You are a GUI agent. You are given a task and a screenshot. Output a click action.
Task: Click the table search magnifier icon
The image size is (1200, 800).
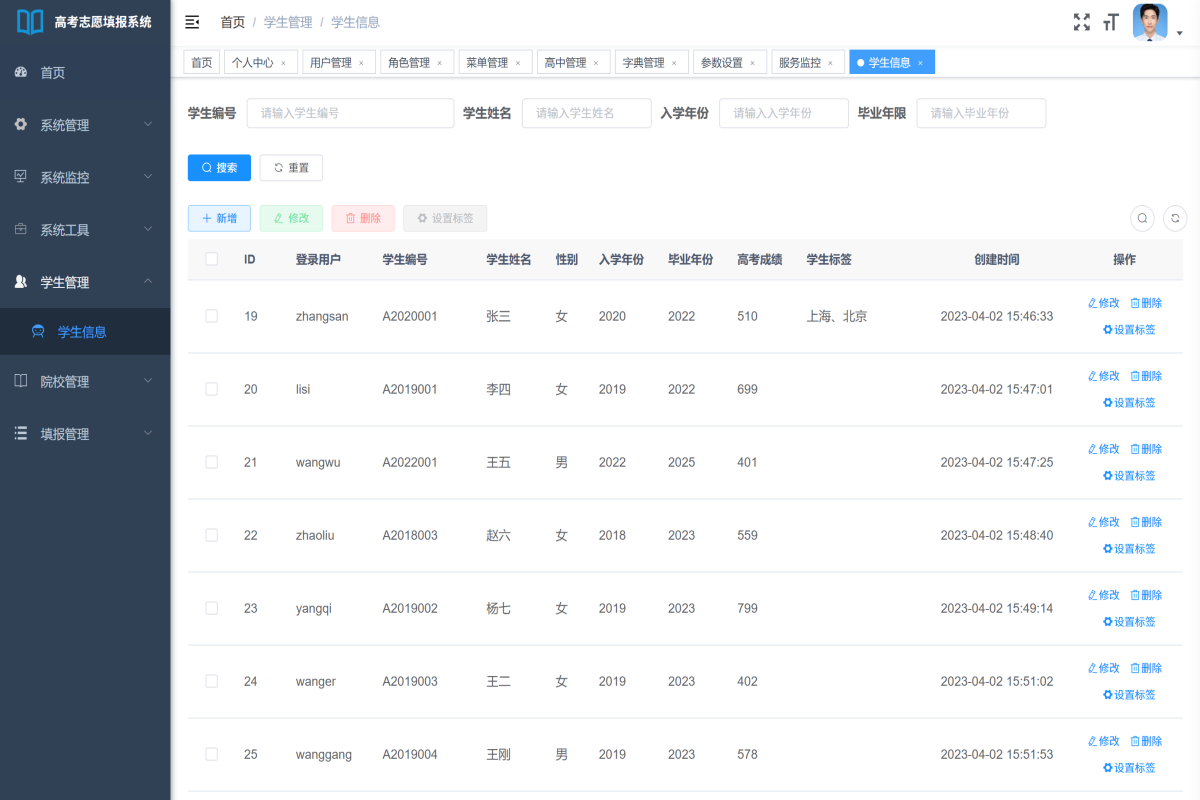(x=1142, y=217)
